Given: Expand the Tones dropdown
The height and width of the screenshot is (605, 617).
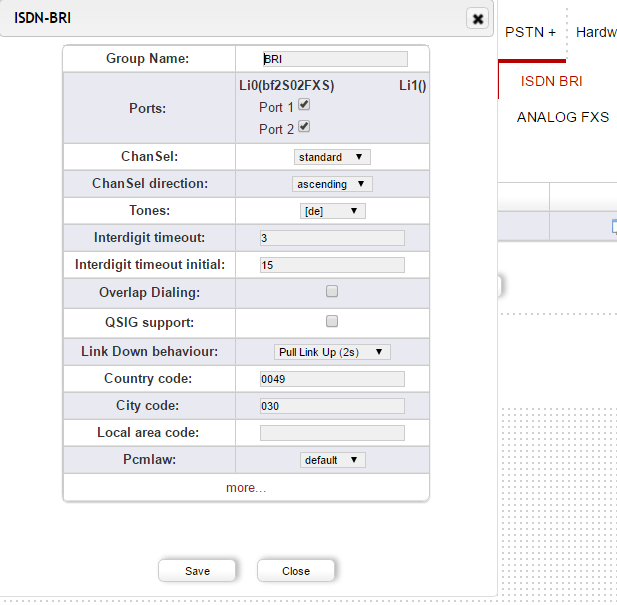Looking at the screenshot, I should click(x=332, y=211).
